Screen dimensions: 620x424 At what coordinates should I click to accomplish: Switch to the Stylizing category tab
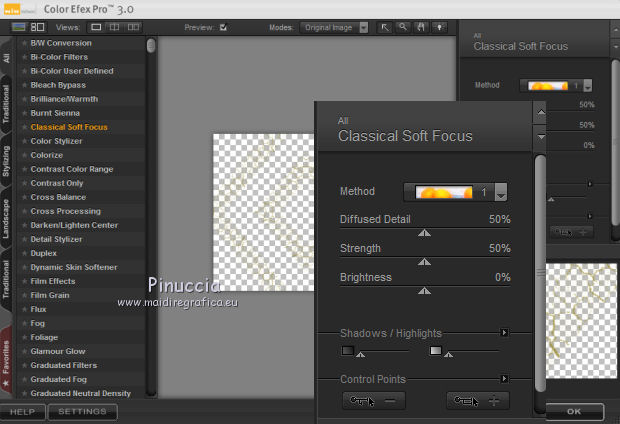click(7, 159)
